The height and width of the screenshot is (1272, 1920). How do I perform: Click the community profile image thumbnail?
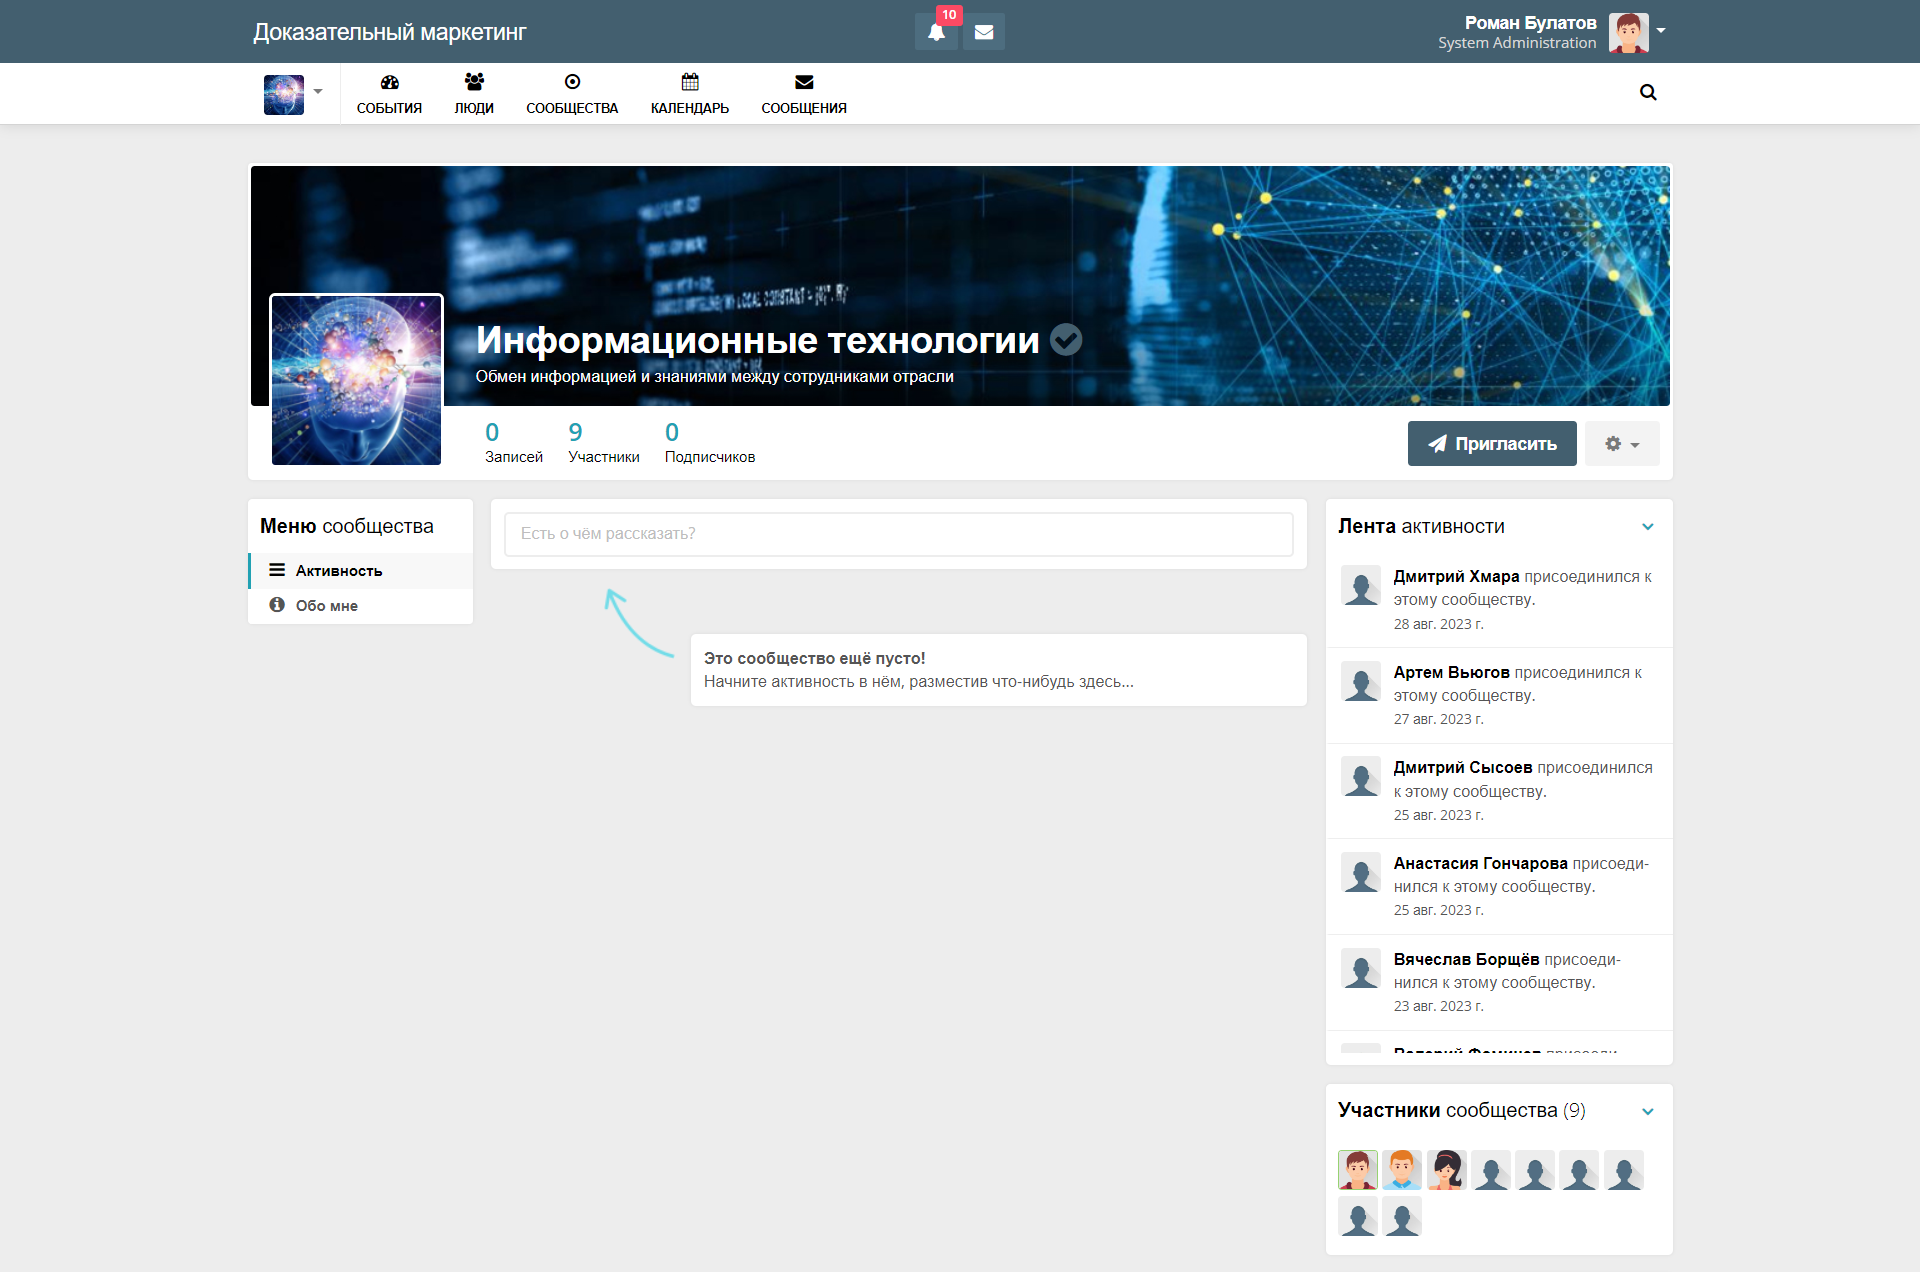pos(356,380)
